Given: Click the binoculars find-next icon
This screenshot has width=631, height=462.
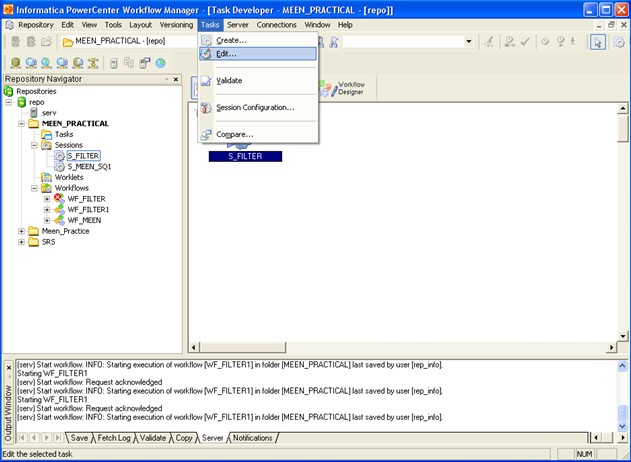Looking at the screenshot, I should 334,41.
